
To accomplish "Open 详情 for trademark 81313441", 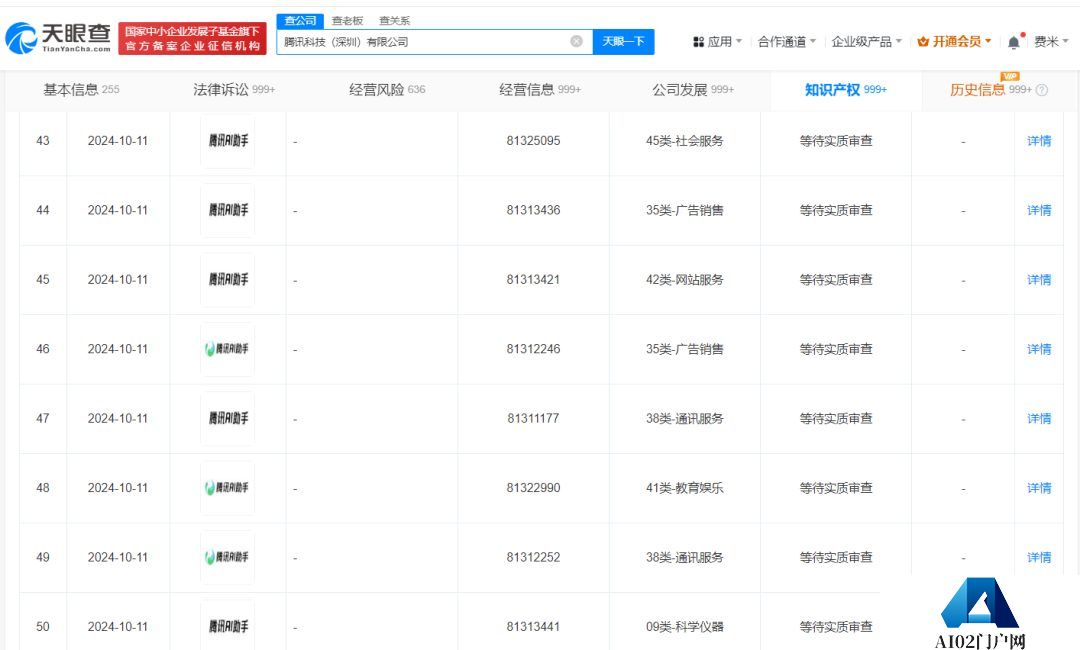I will pos(1039,626).
